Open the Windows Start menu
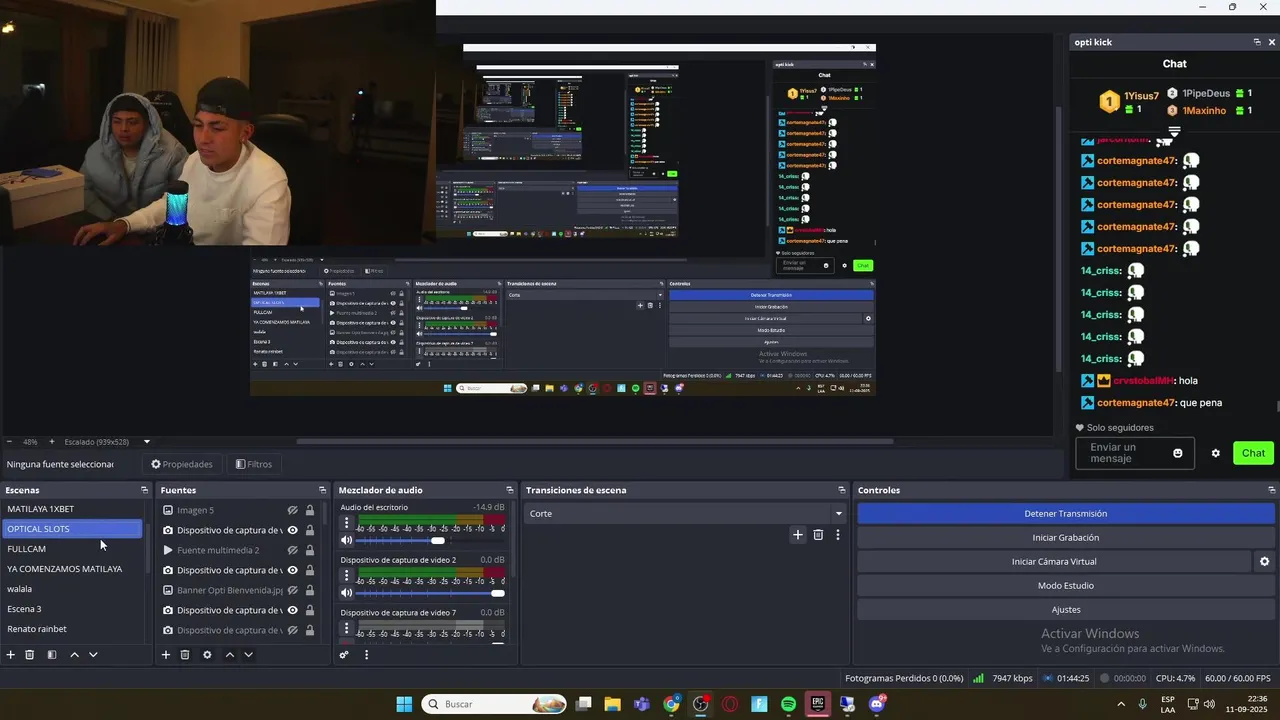 coord(404,704)
